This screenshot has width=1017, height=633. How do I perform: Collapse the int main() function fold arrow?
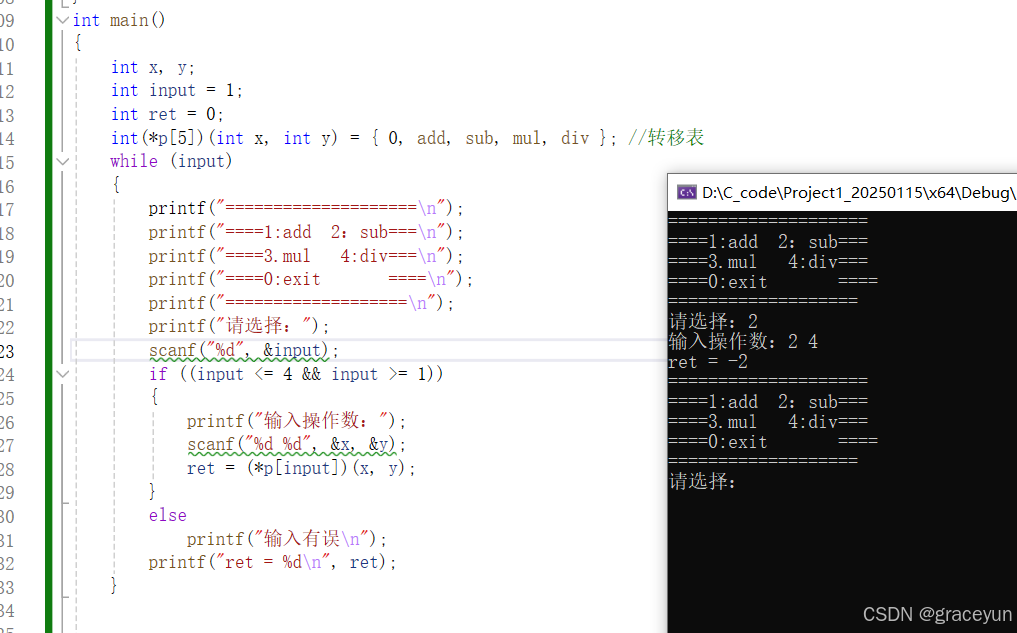[x=62, y=20]
